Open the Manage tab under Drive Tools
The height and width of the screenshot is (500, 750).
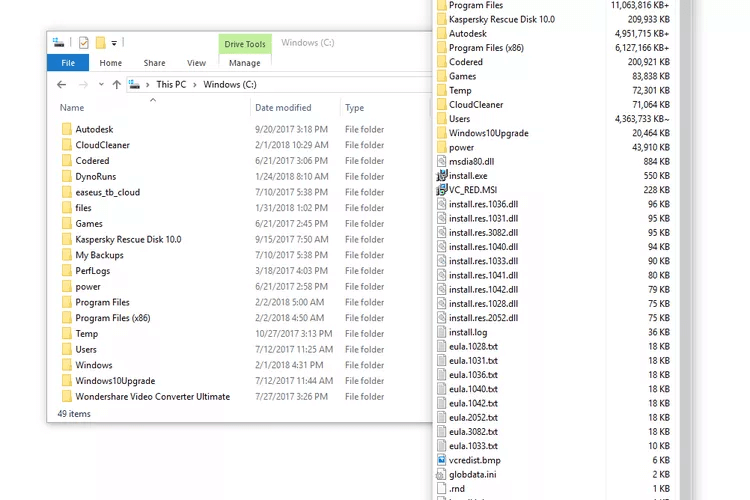[x=244, y=63]
